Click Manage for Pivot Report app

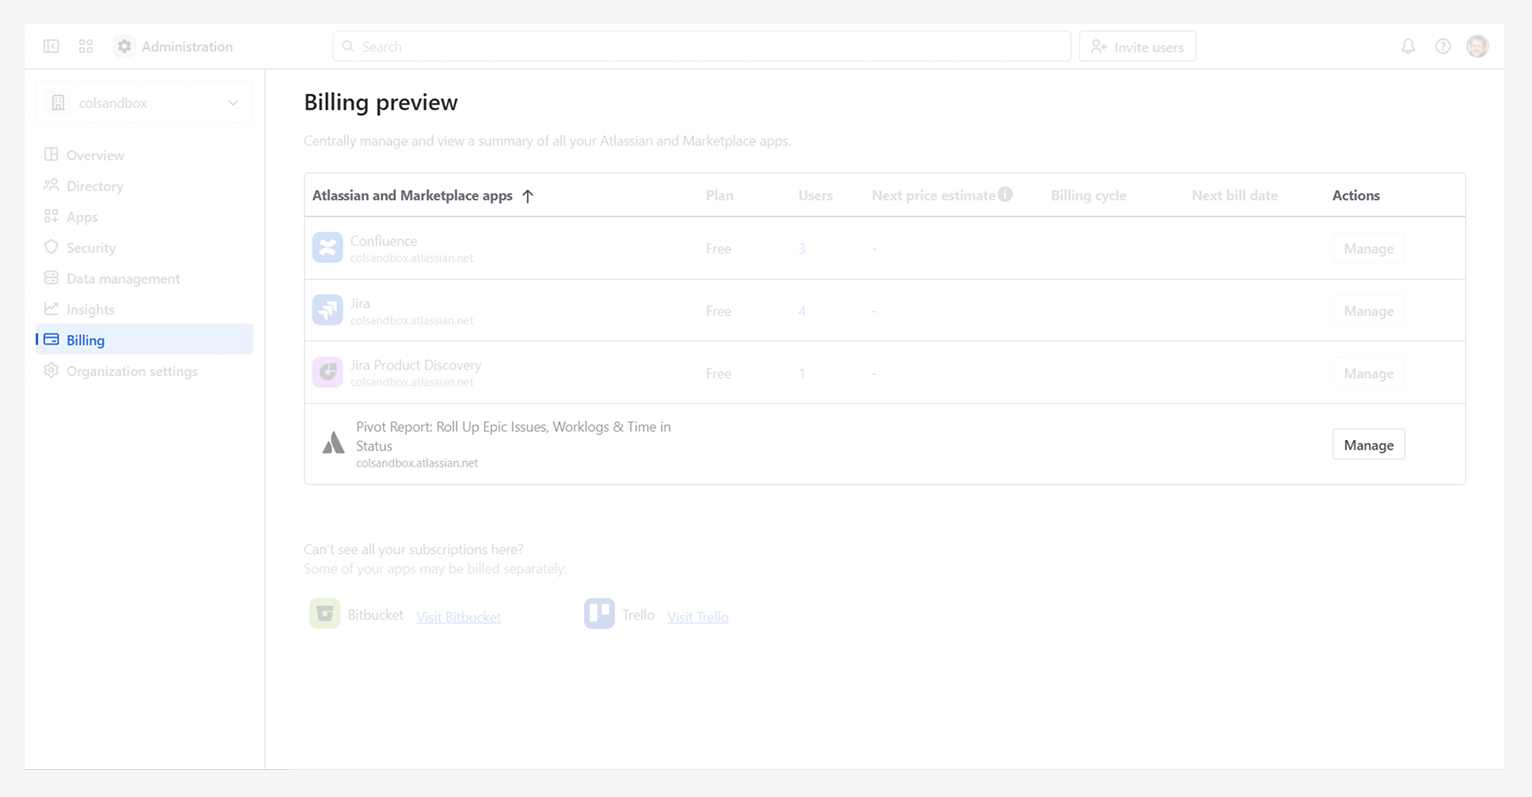(1368, 445)
